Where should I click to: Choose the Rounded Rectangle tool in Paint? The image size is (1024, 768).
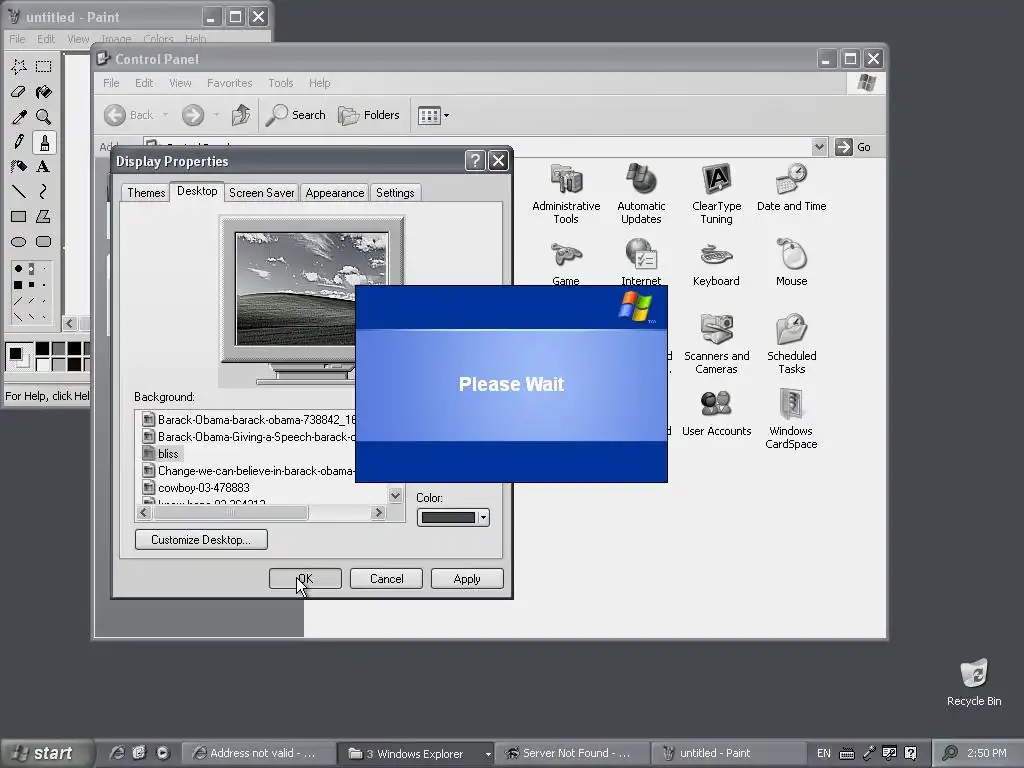(x=44, y=242)
